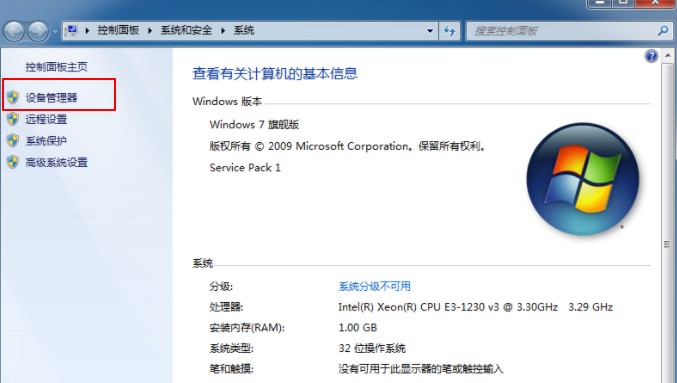Screen dimensions: 677x383
Task: Click the shield icon beside 远程设置
Action: (13, 119)
